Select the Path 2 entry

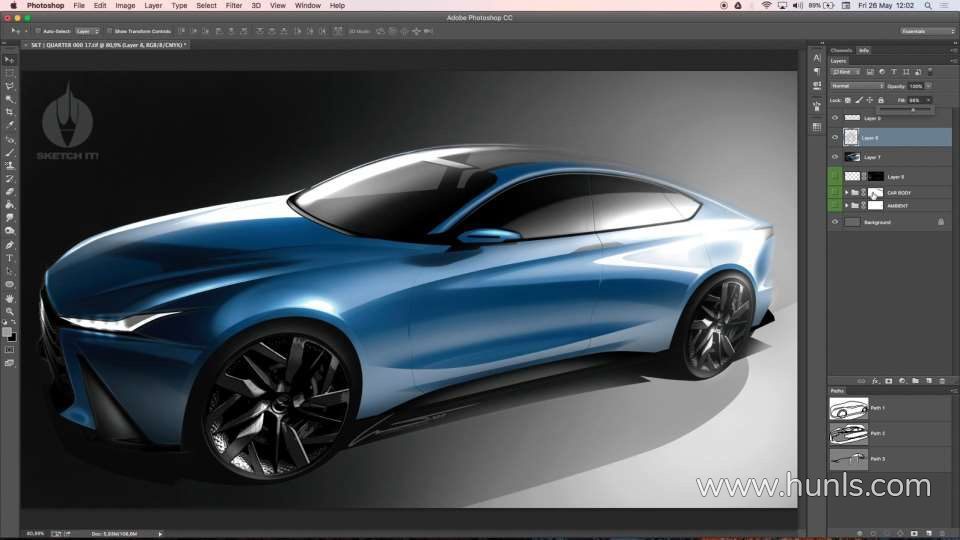pos(878,433)
